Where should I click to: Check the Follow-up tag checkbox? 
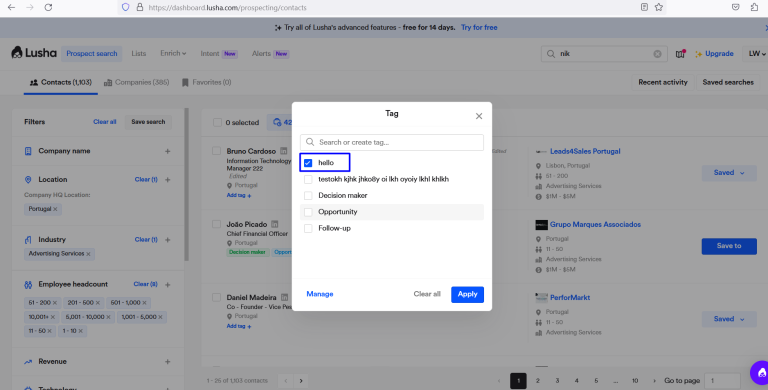308,228
